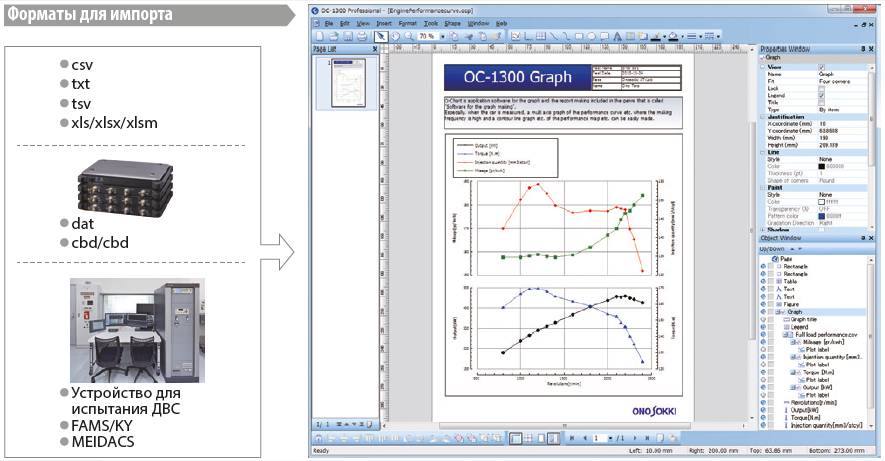Move object down in Object Window
Image resolution: width=885 pixels, height=461 pixels.
(800, 249)
